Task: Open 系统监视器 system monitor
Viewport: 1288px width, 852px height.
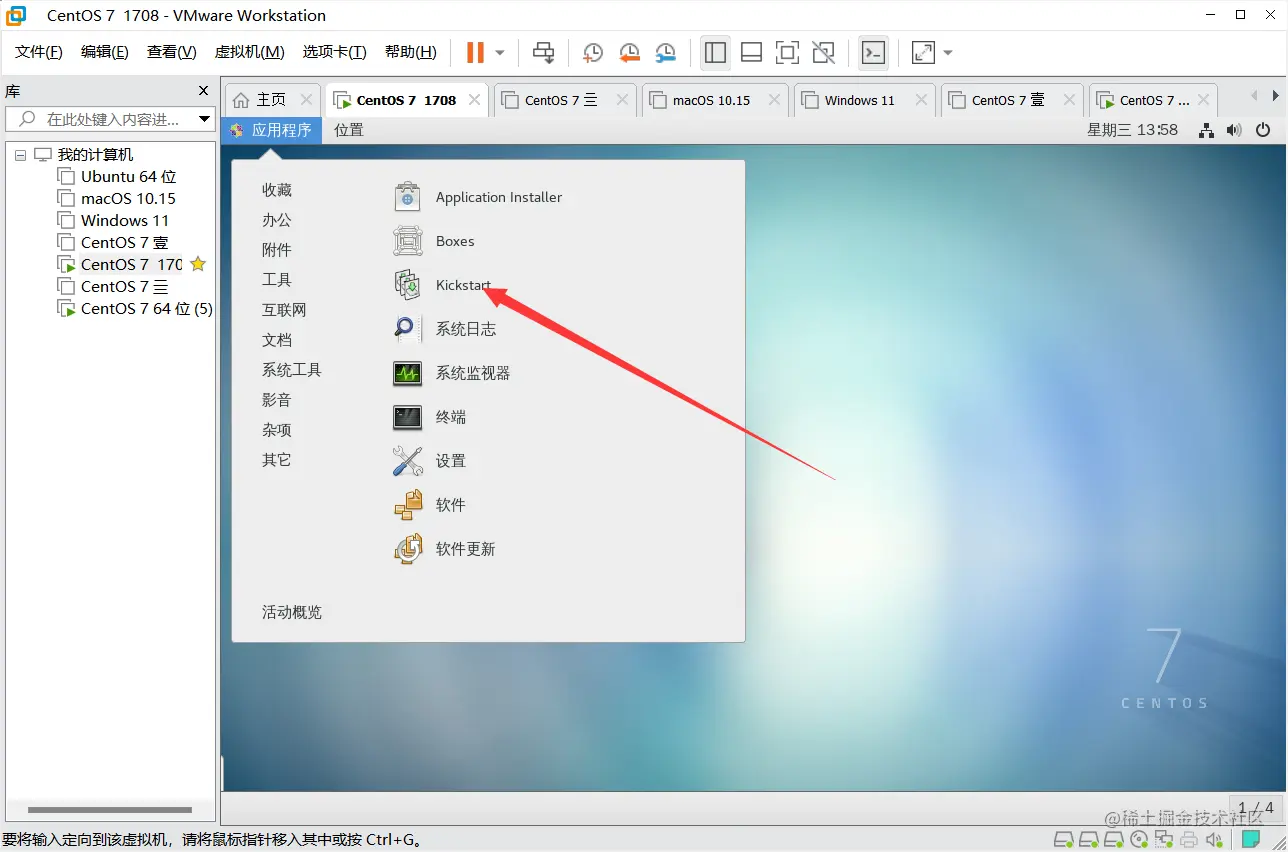Action: coord(451,373)
